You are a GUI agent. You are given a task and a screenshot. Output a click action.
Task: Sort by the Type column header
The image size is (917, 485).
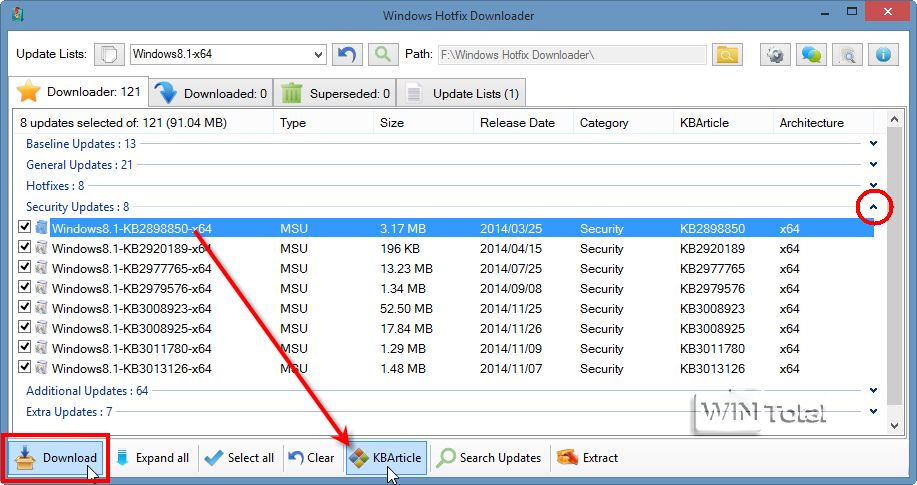[x=323, y=123]
